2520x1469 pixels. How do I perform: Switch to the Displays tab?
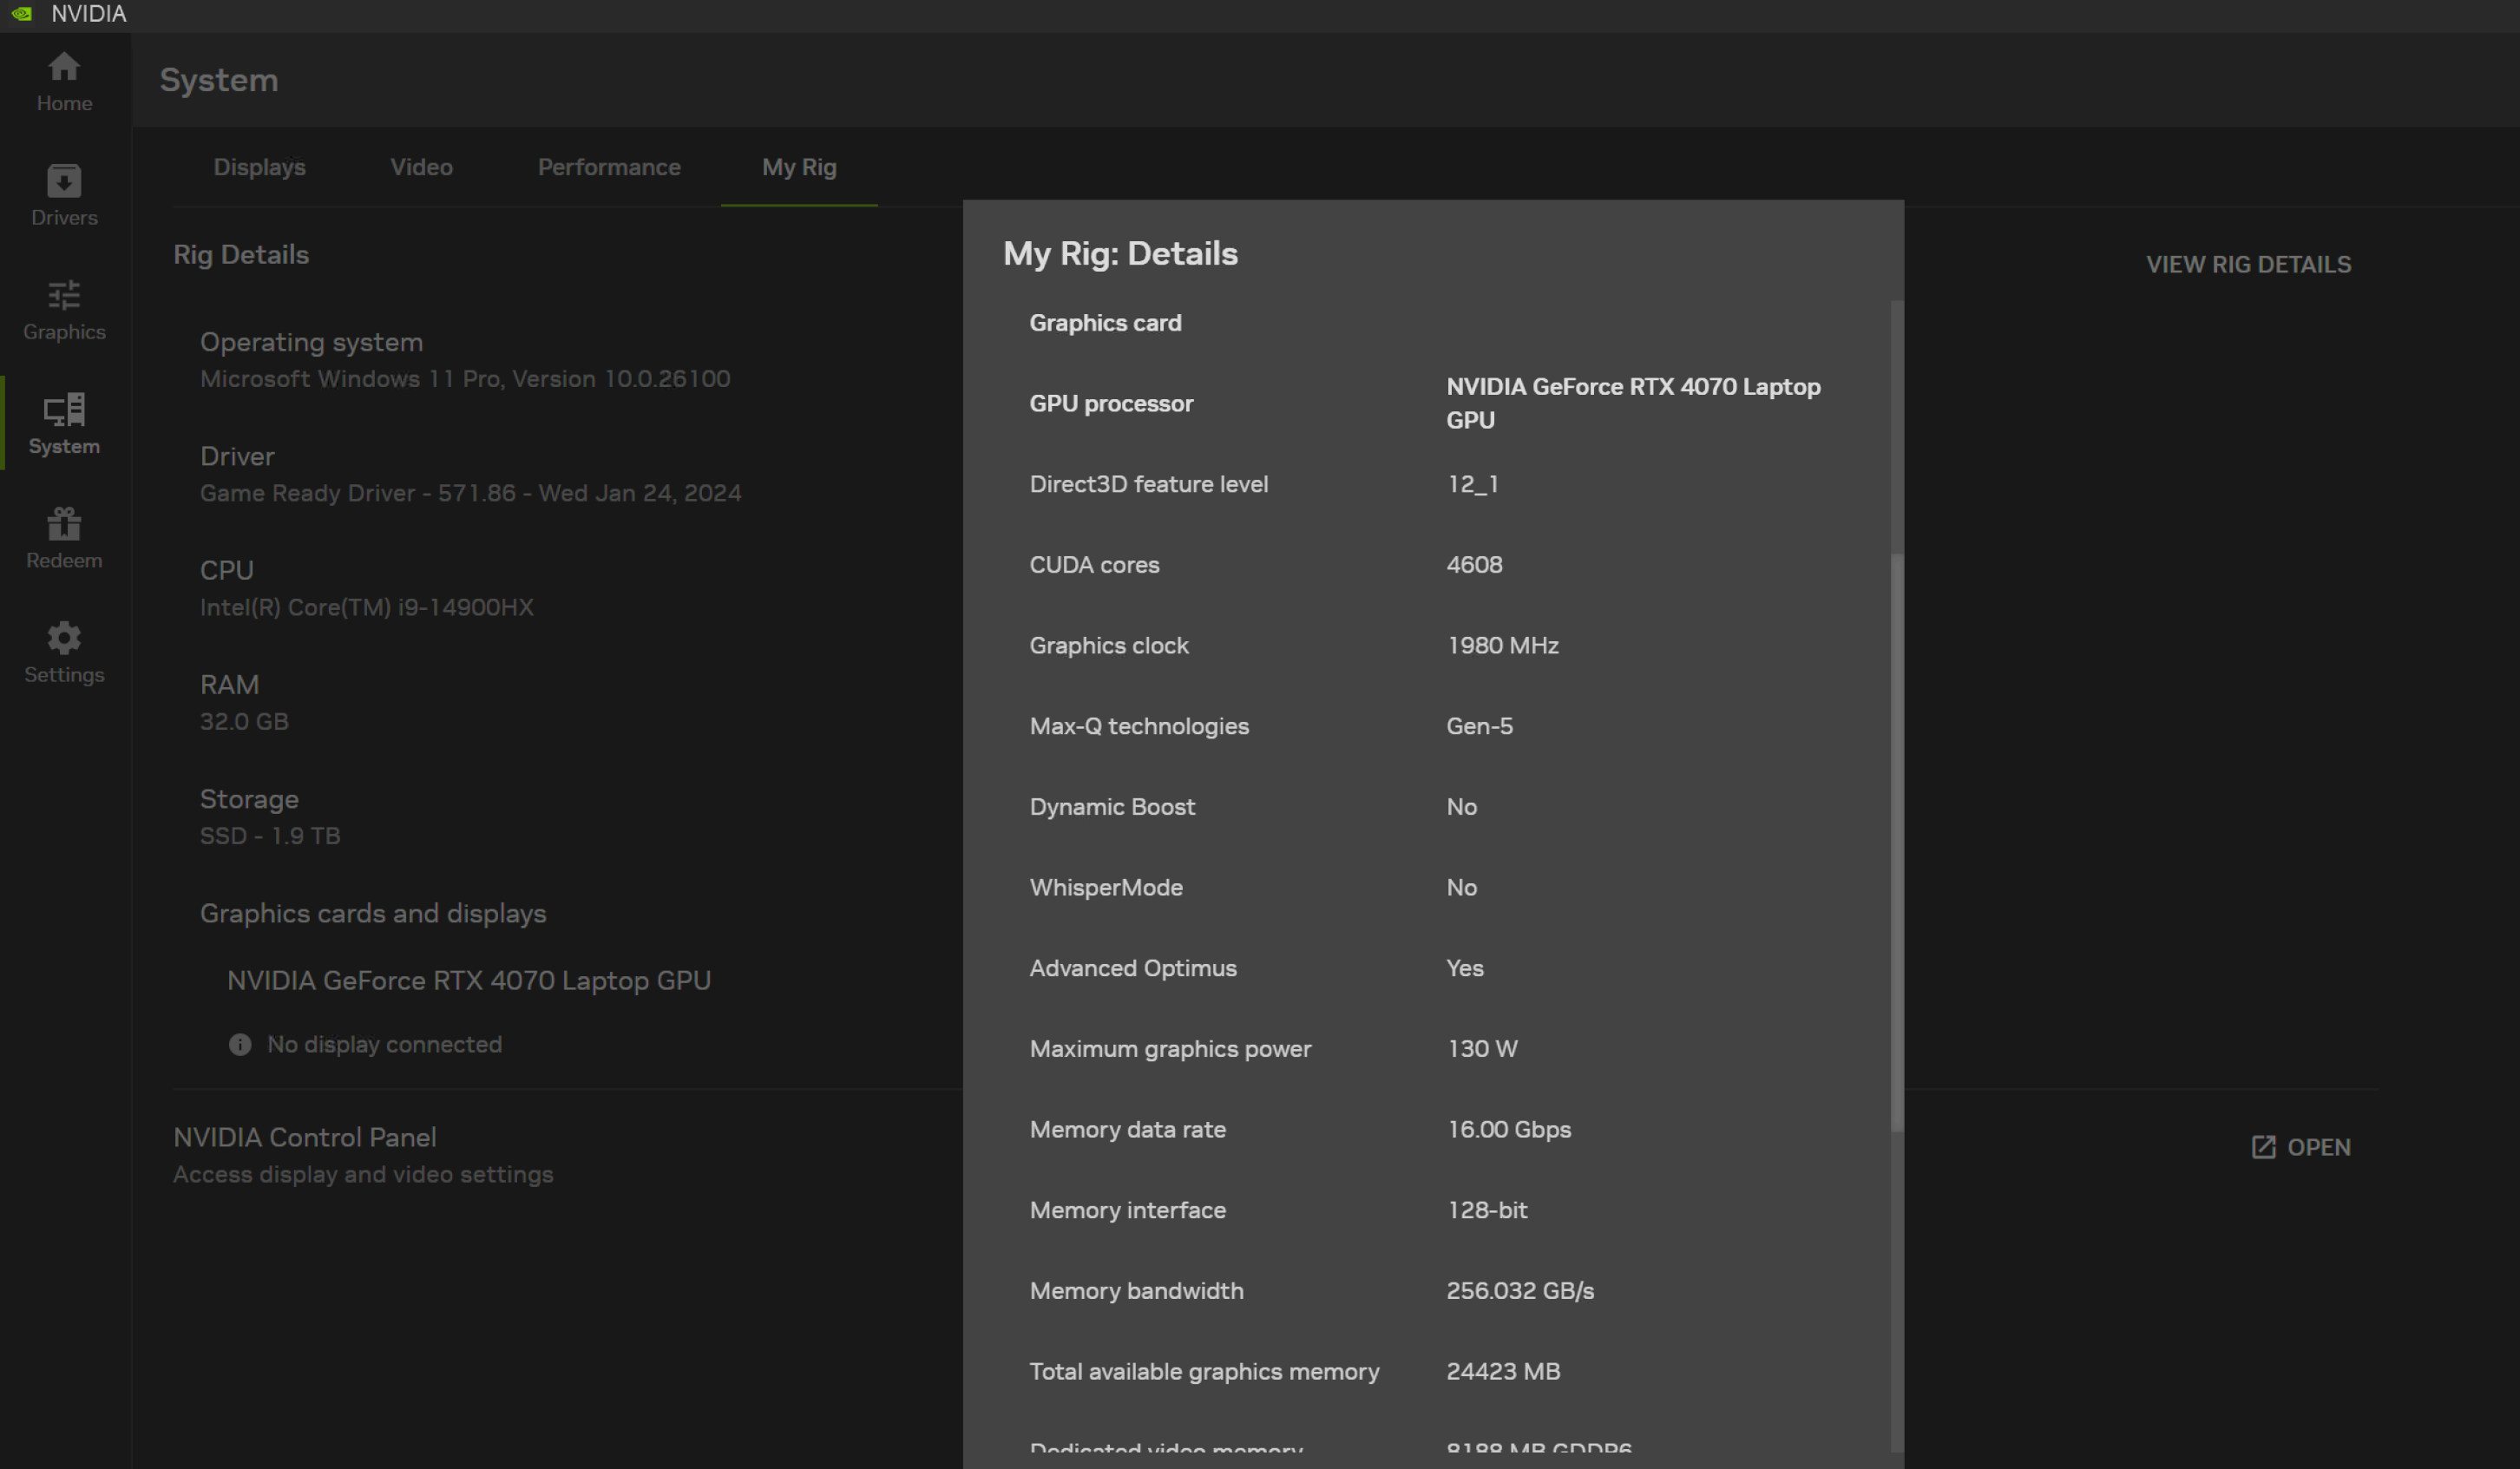click(x=259, y=167)
